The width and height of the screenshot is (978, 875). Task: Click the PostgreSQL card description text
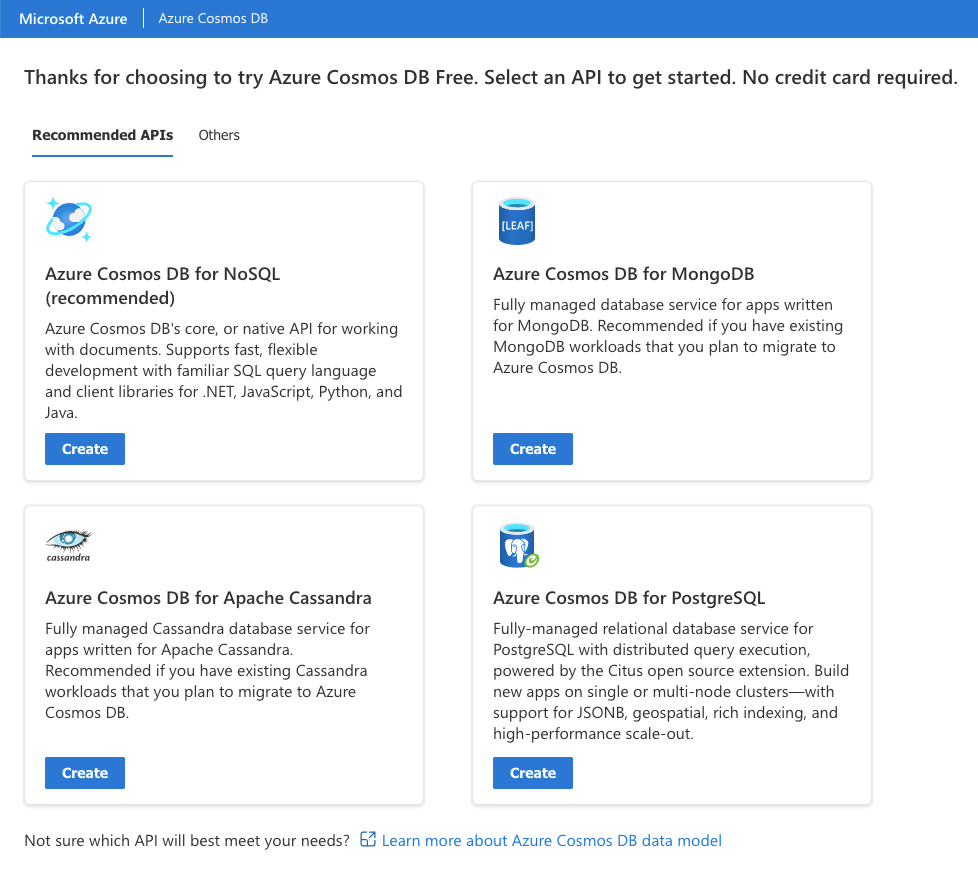point(665,681)
